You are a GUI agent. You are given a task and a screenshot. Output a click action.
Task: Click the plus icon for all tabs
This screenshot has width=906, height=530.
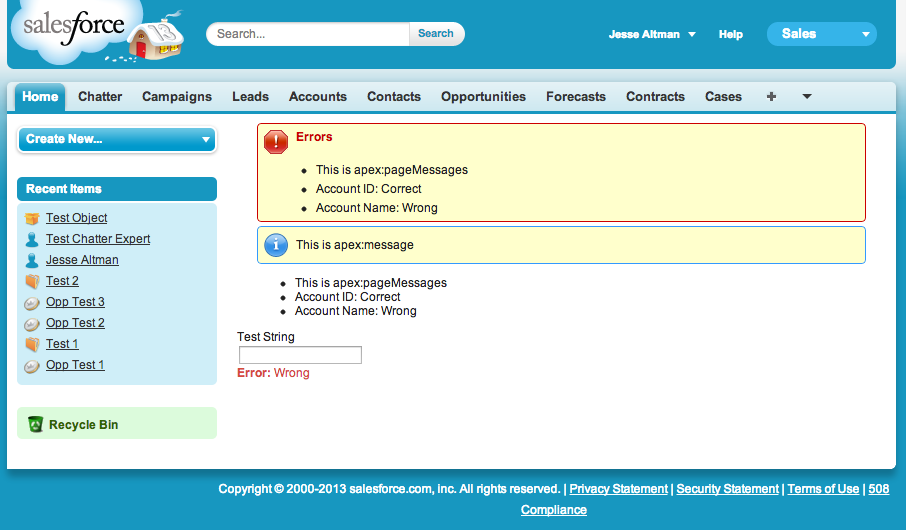[771, 97]
